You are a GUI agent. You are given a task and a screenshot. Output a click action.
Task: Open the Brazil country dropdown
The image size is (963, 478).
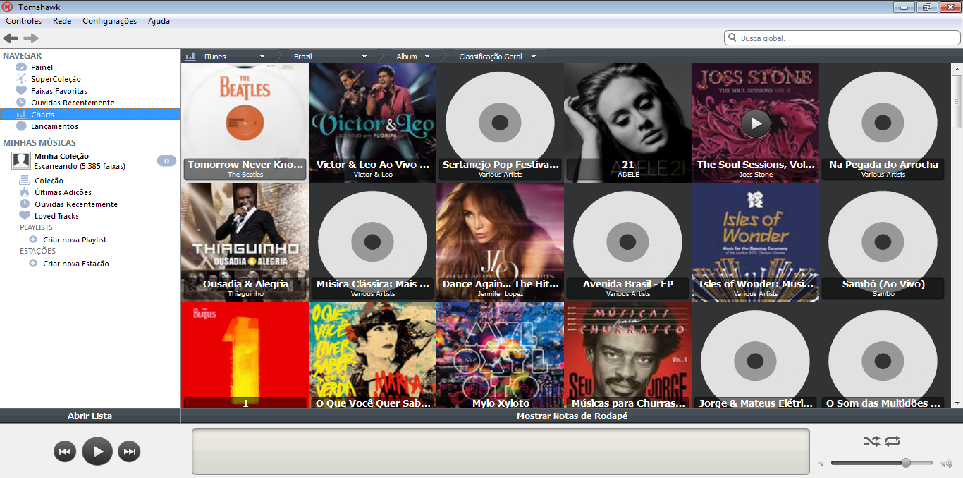coord(330,56)
